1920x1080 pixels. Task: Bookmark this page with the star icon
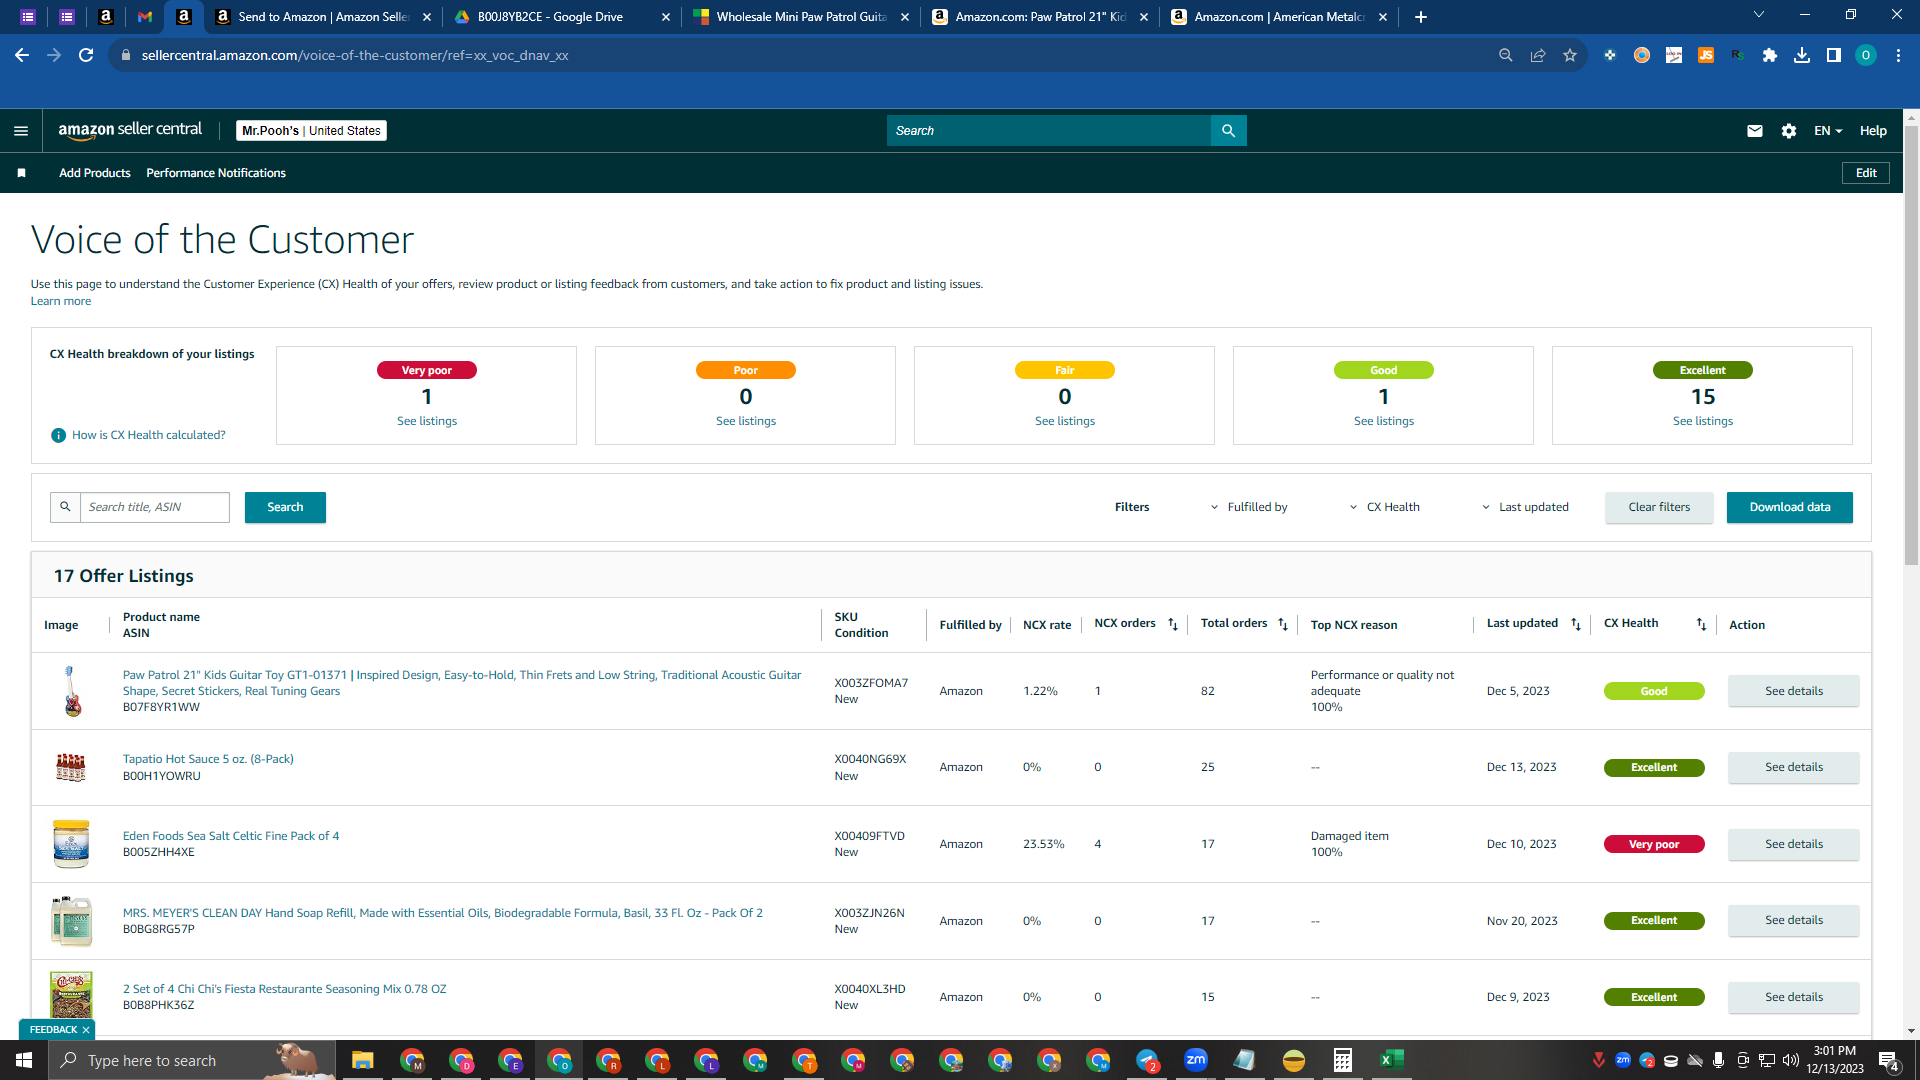1570,55
